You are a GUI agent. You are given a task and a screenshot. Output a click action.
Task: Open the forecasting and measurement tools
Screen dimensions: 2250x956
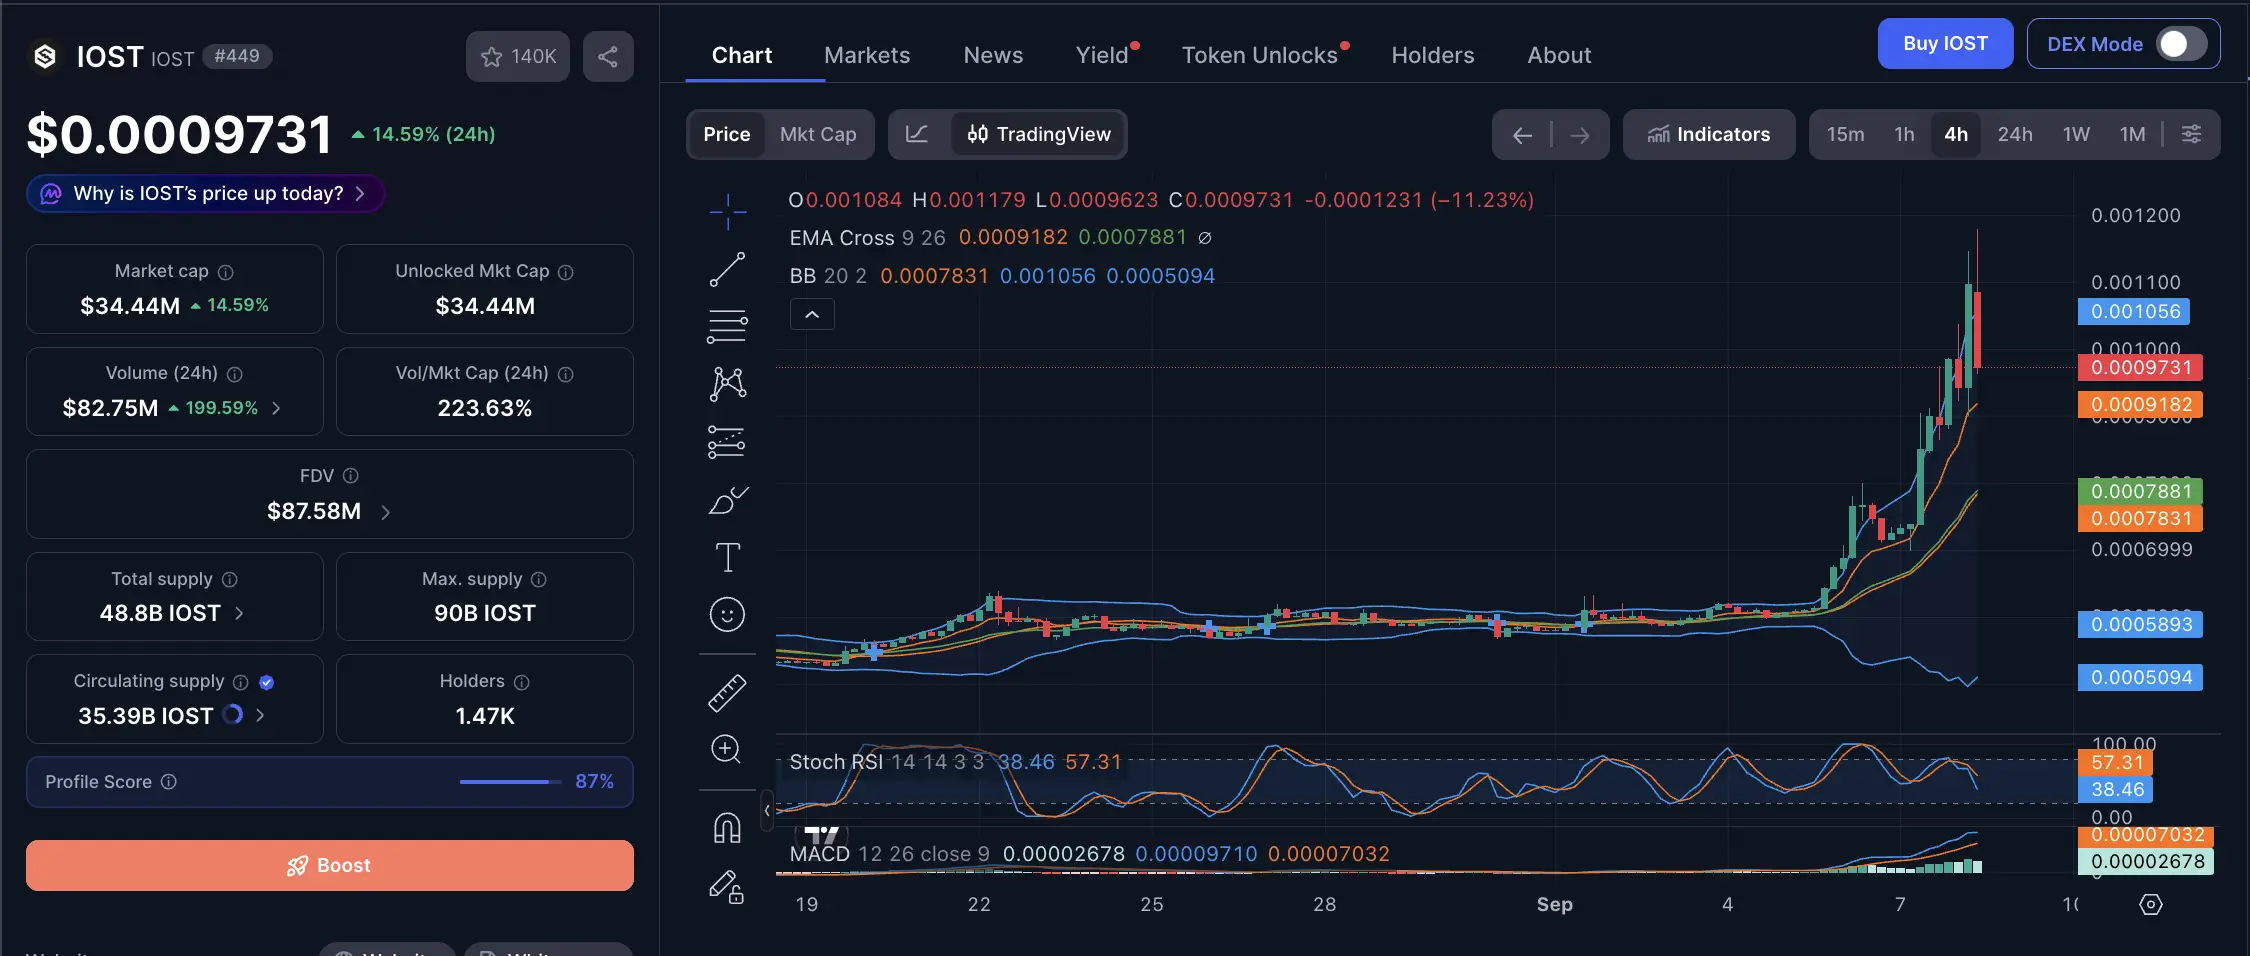point(727,442)
